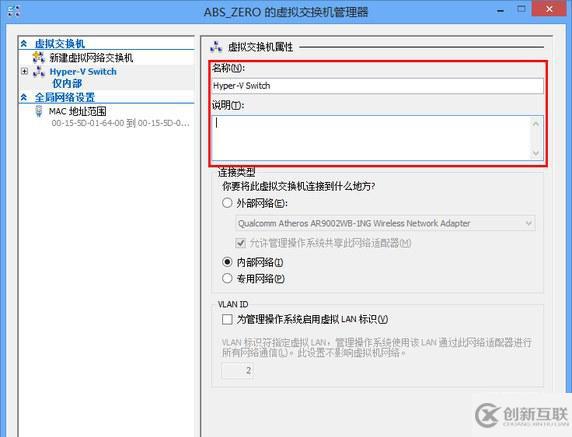This screenshot has width=572, height=437.
Task: Click 你要将此虚拟交换机连接到什么地方 text
Action: coord(299,186)
